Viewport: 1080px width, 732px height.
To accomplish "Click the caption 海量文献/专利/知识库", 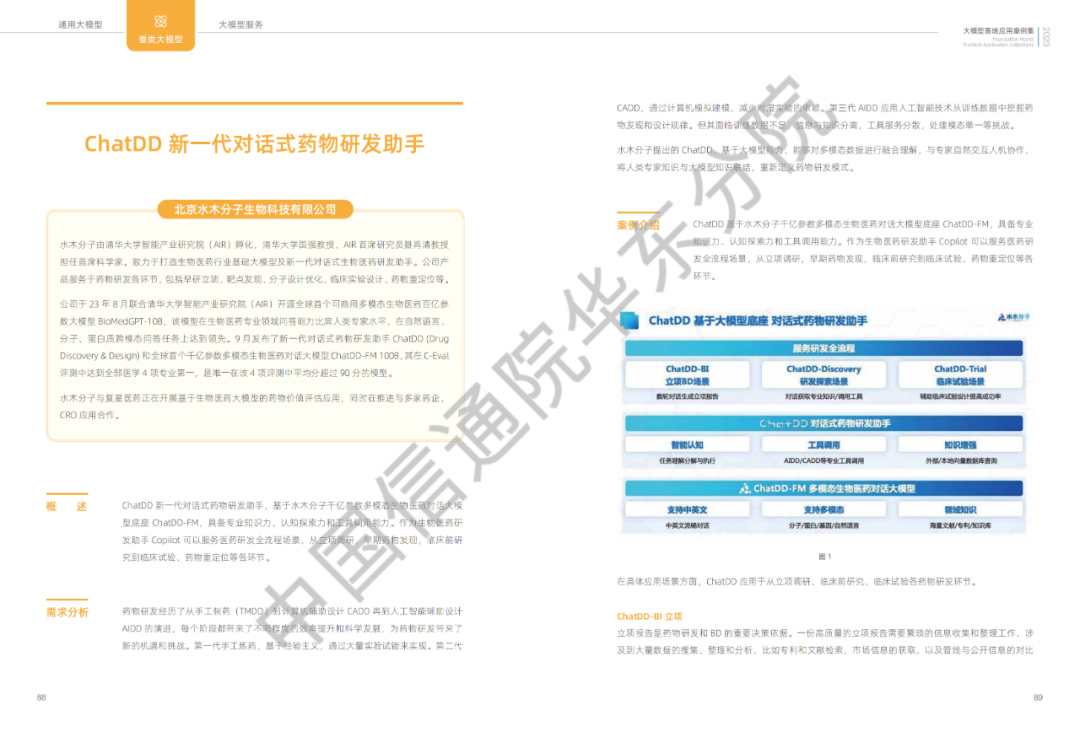I will pos(960,525).
